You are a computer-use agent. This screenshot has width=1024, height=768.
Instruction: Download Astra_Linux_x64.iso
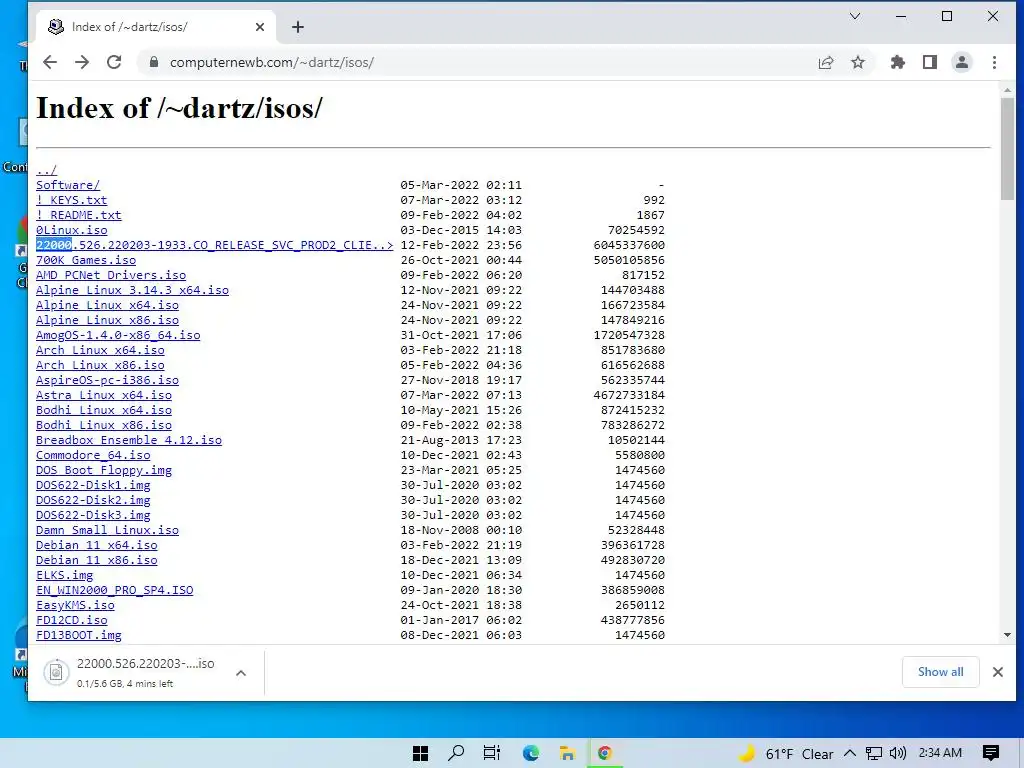click(x=104, y=395)
